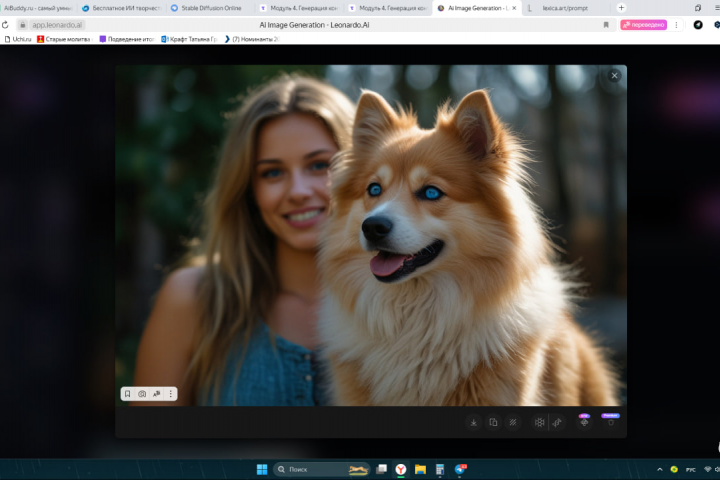Open File Explorer from the taskbar
This screenshot has width=720, height=480.
pos(420,469)
